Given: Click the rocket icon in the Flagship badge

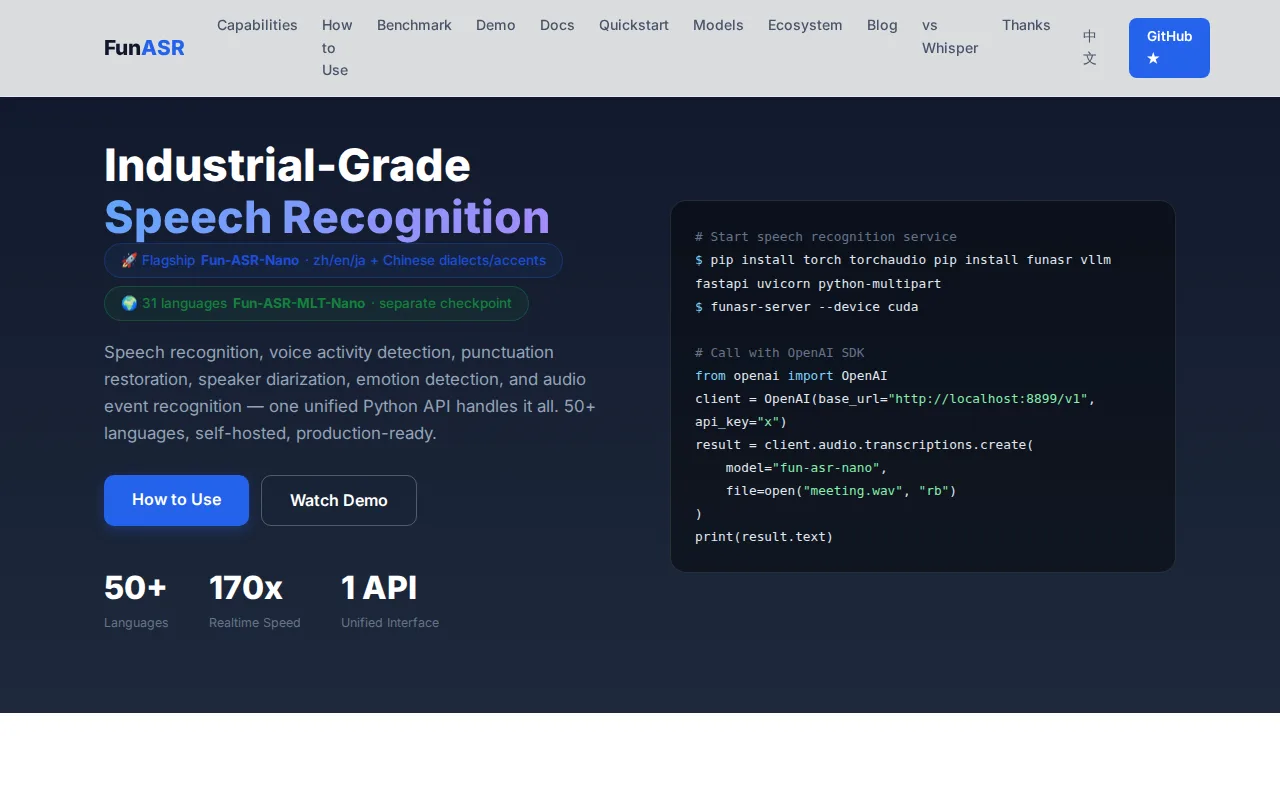Looking at the screenshot, I should click(x=129, y=261).
